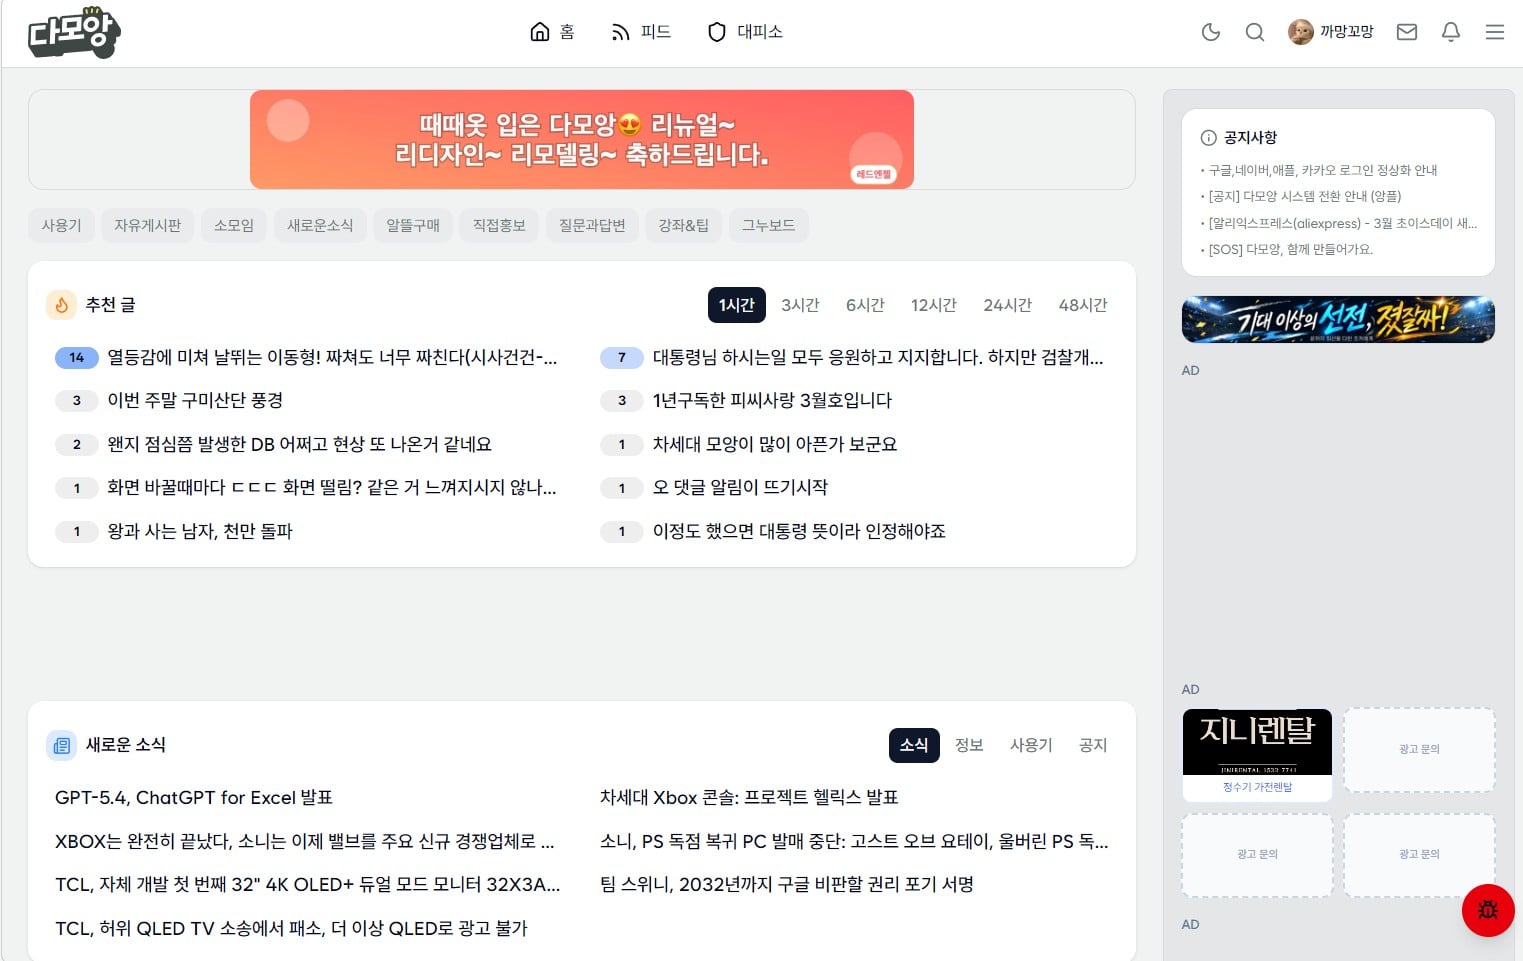The image size is (1523, 961).
Task: Open the 대피소 shield link
Action: pyautogui.click(x=745, y=32)
